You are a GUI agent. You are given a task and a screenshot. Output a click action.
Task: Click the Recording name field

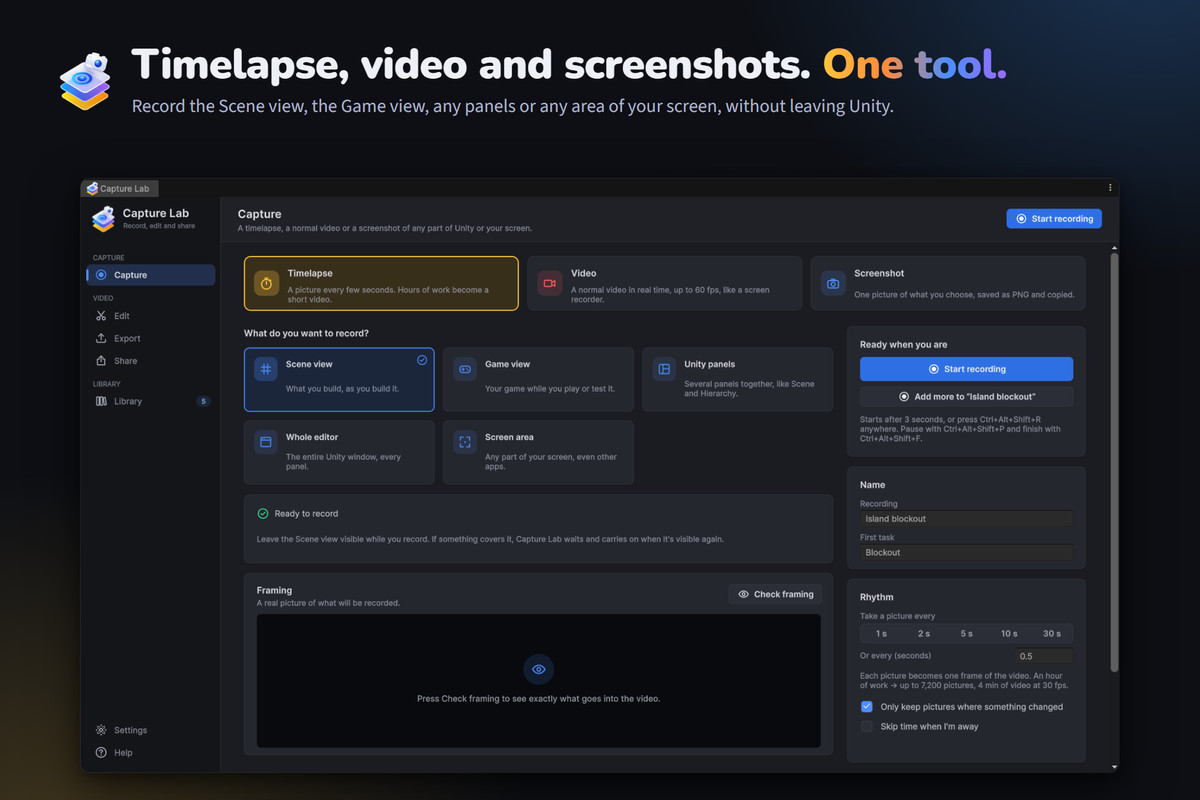tap(966, 519)
